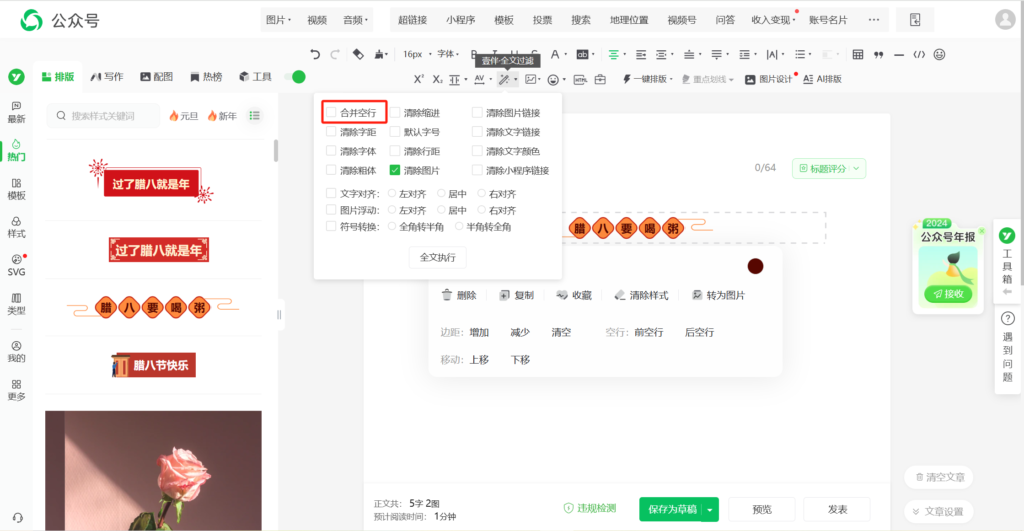Click the 发表 button
This screenshot has width=1024, height=531.
tap(837, 509)
